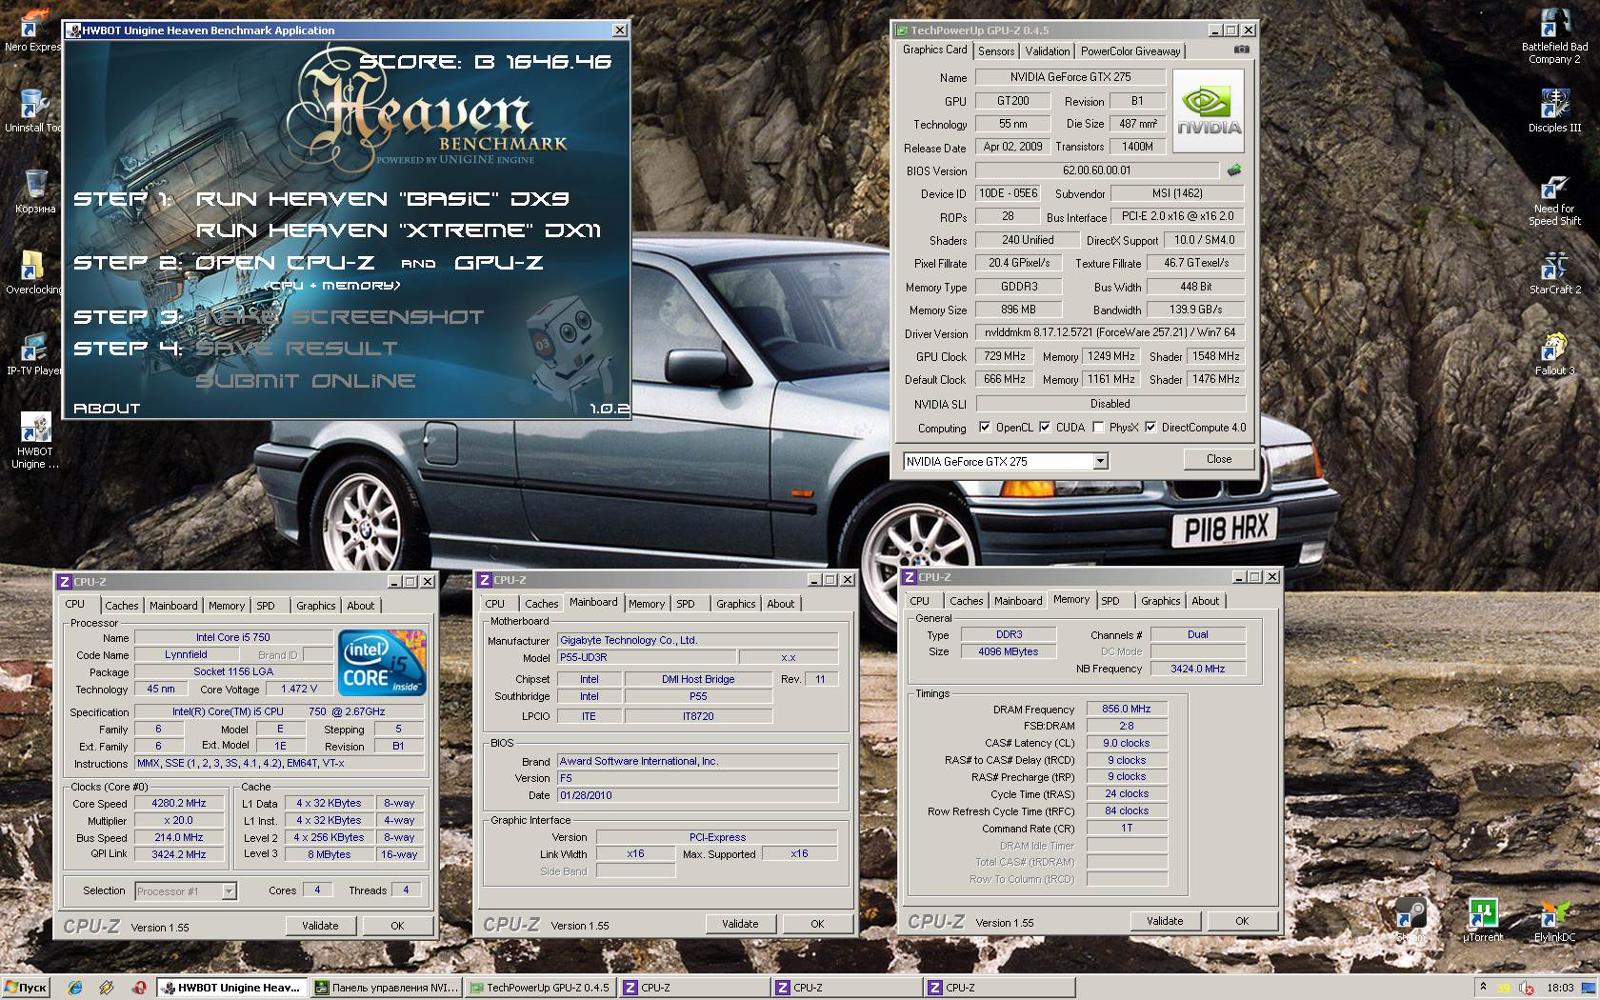Screen dimensions: 1600x1000
Task: Launch Fallout 3 desktop icon
Action: (1554, 354)
